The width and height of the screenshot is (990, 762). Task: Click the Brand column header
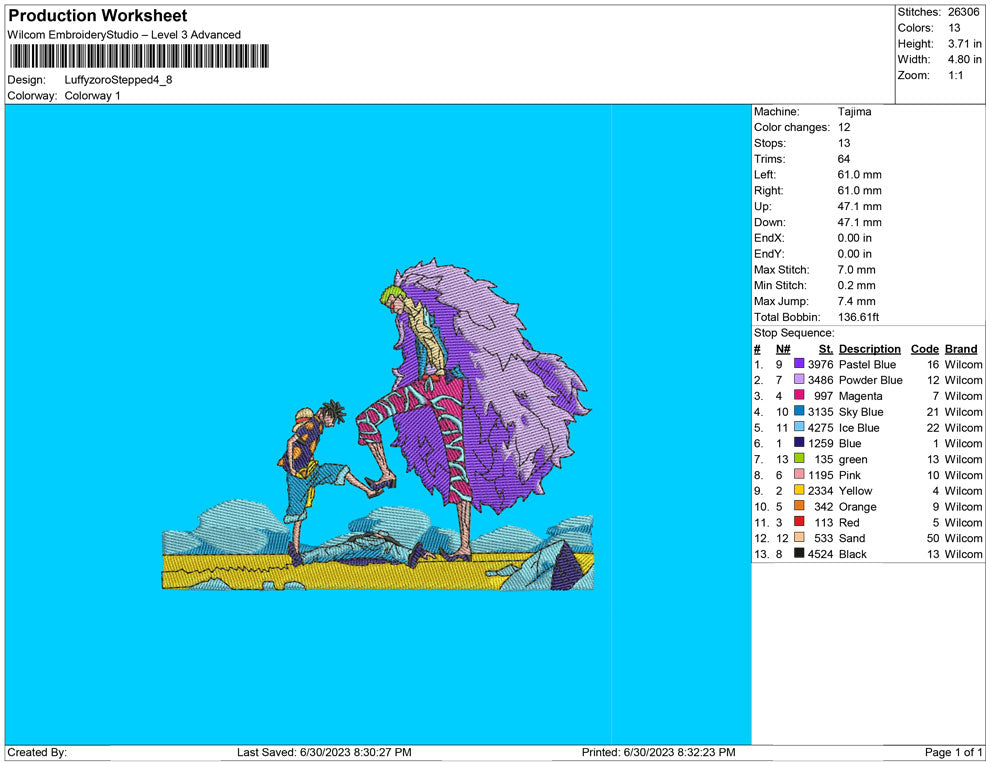960,349
